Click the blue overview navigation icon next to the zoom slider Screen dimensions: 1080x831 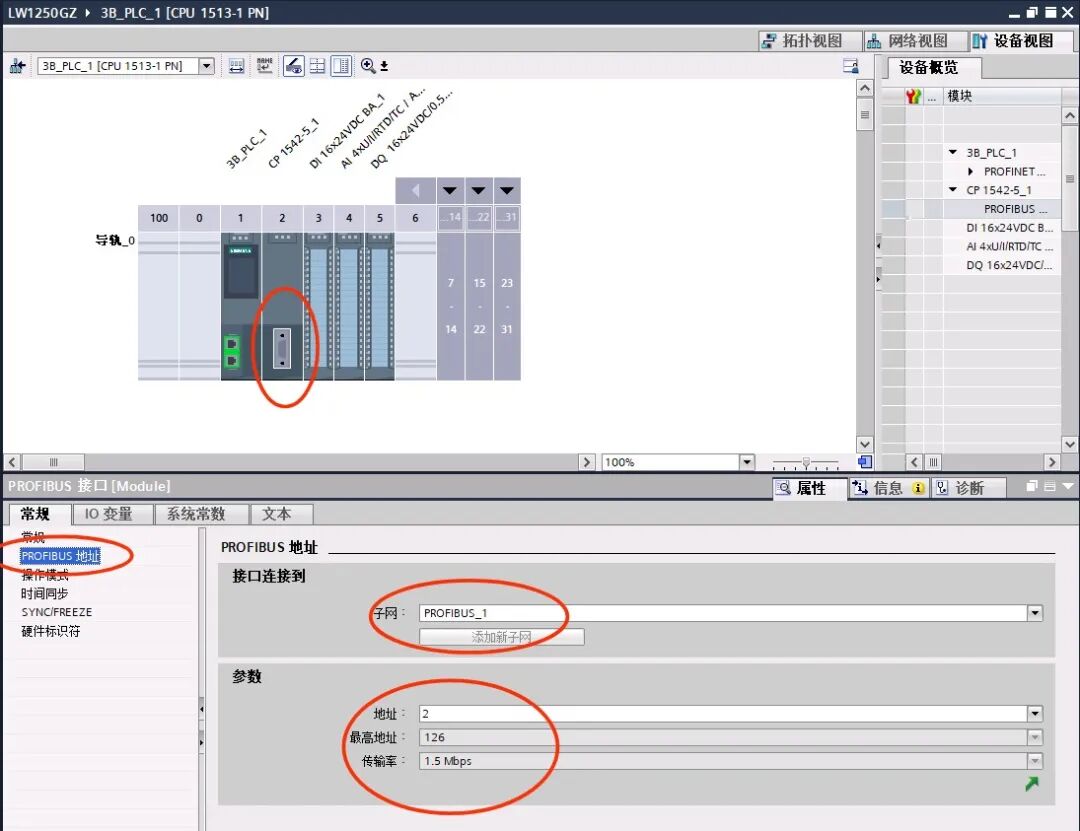[x=865, y=462]
